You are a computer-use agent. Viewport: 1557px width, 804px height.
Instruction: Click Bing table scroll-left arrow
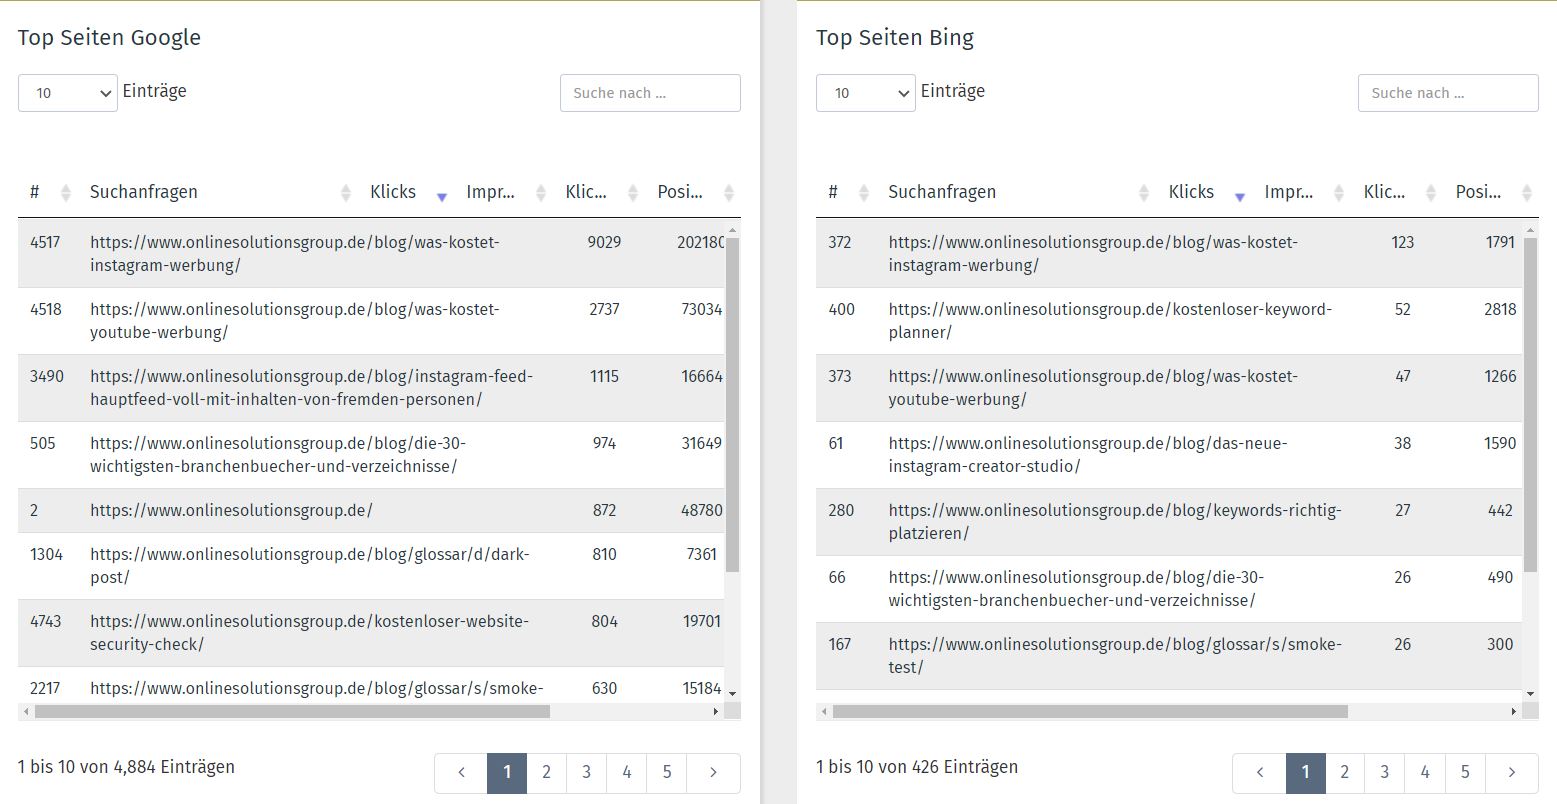[x=823, y=712]
